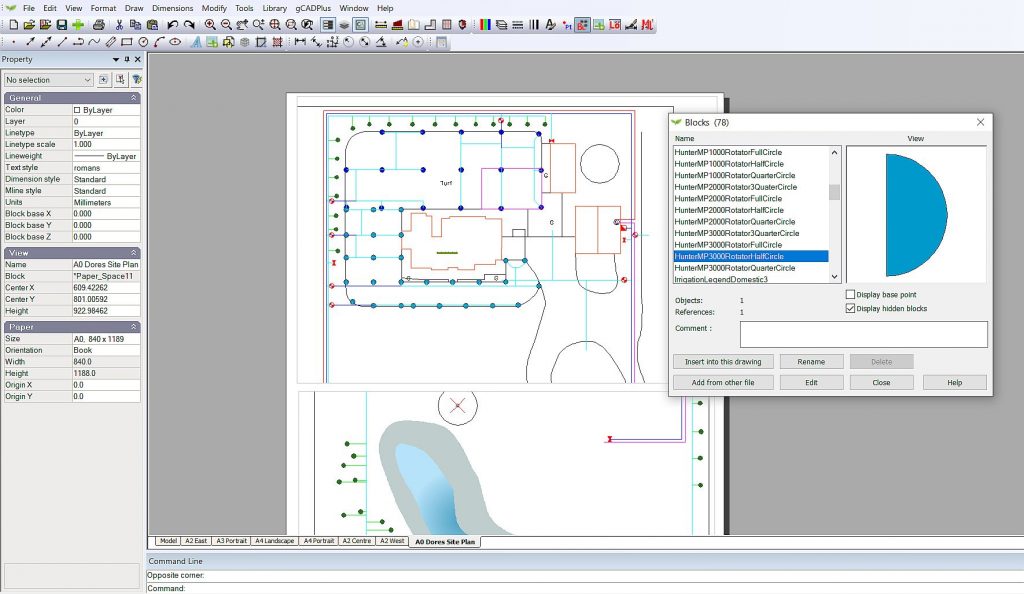The height and width of the screenshot is (594, 1024).
Task: Select the Circle drawing tool
Action: (142, 40)
